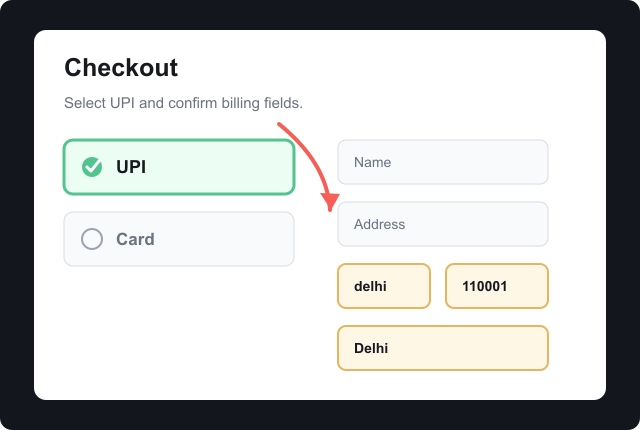Select the empty Card radio circle
This screenshot has height=430, width=640.
click(92, 239)
